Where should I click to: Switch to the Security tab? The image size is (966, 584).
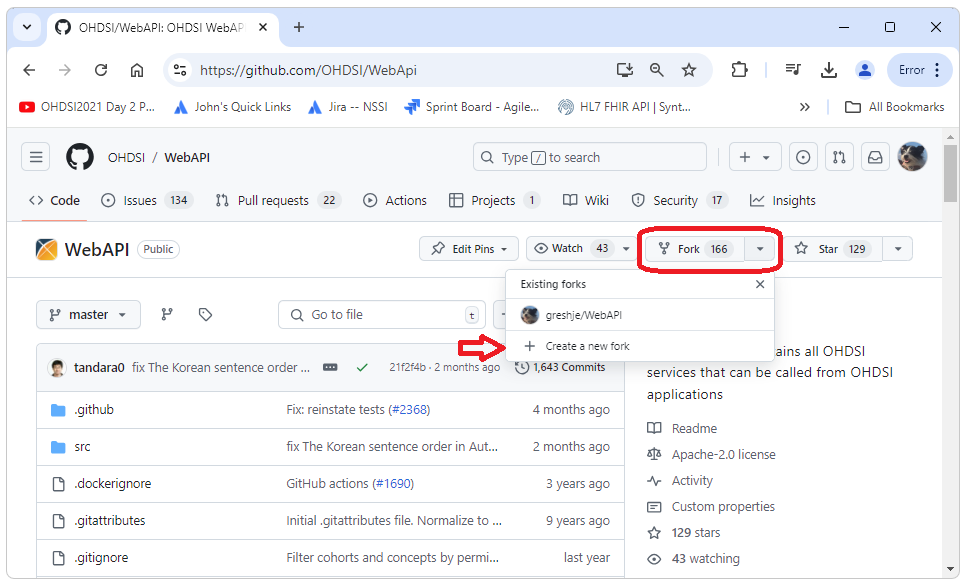tap(680, 200)
